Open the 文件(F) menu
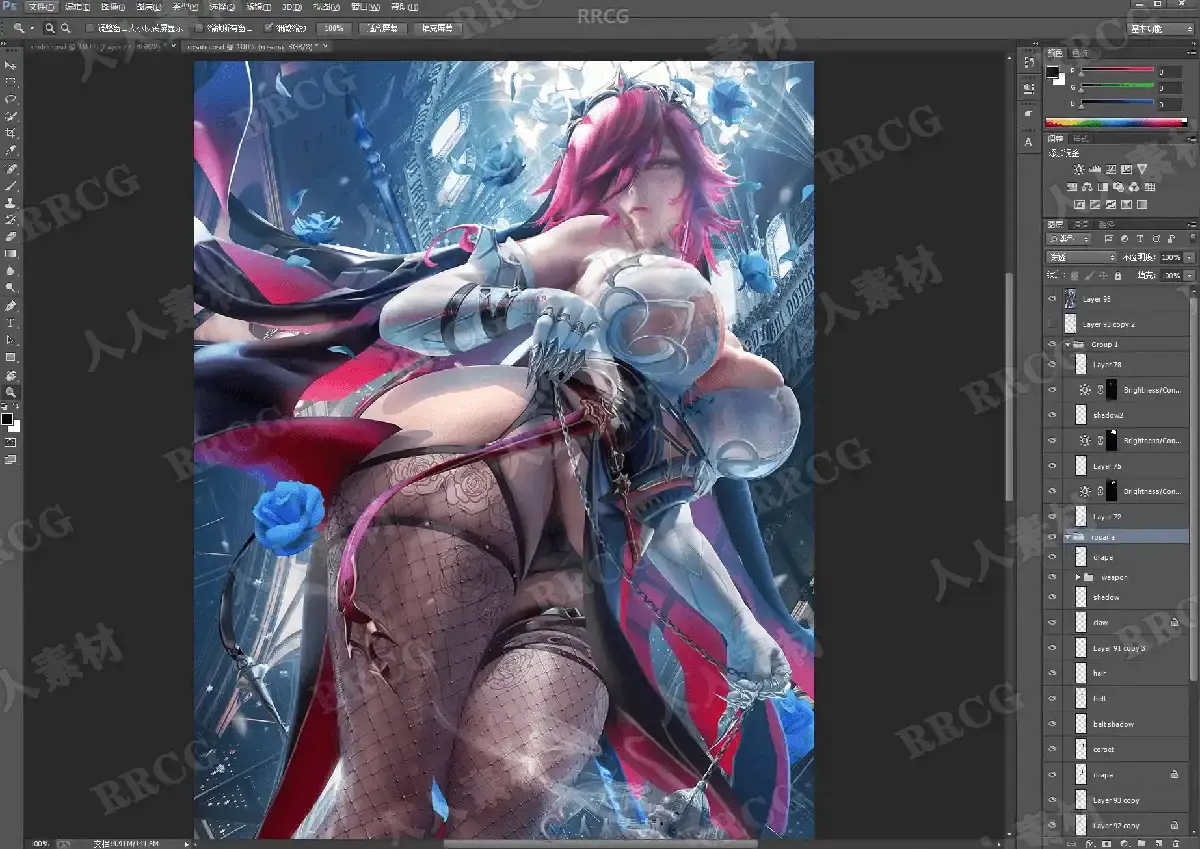The width and height of the screenshot is (1200, 849). coord(41,7)
